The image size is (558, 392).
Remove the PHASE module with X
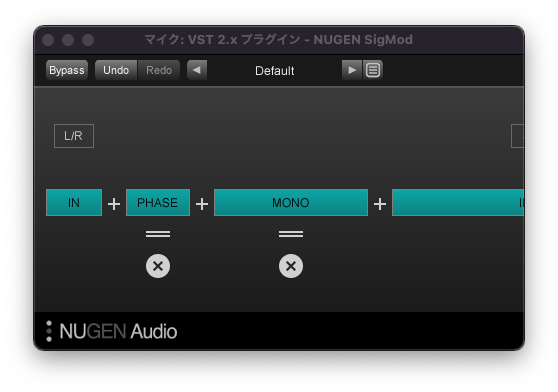[158, 266]
